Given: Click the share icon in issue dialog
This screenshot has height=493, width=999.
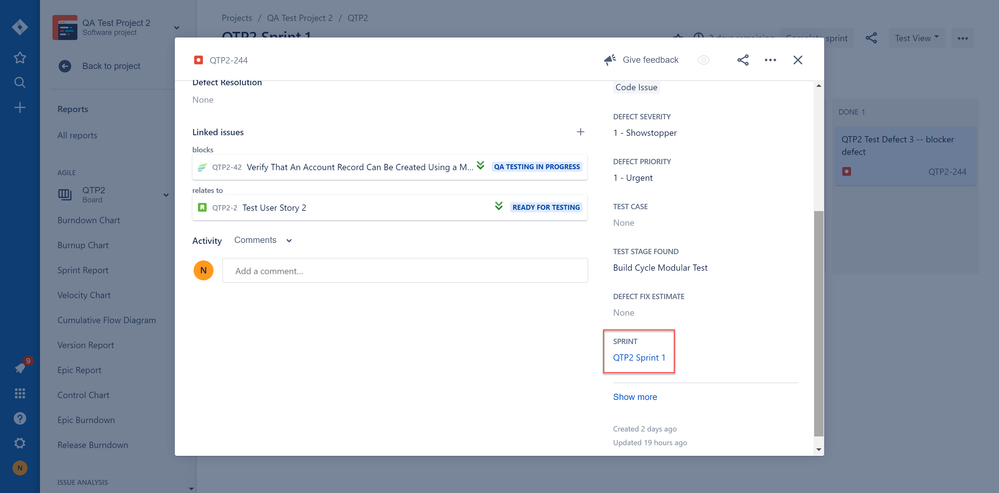Looking at the screenshot, I should [x=742, y=60].
